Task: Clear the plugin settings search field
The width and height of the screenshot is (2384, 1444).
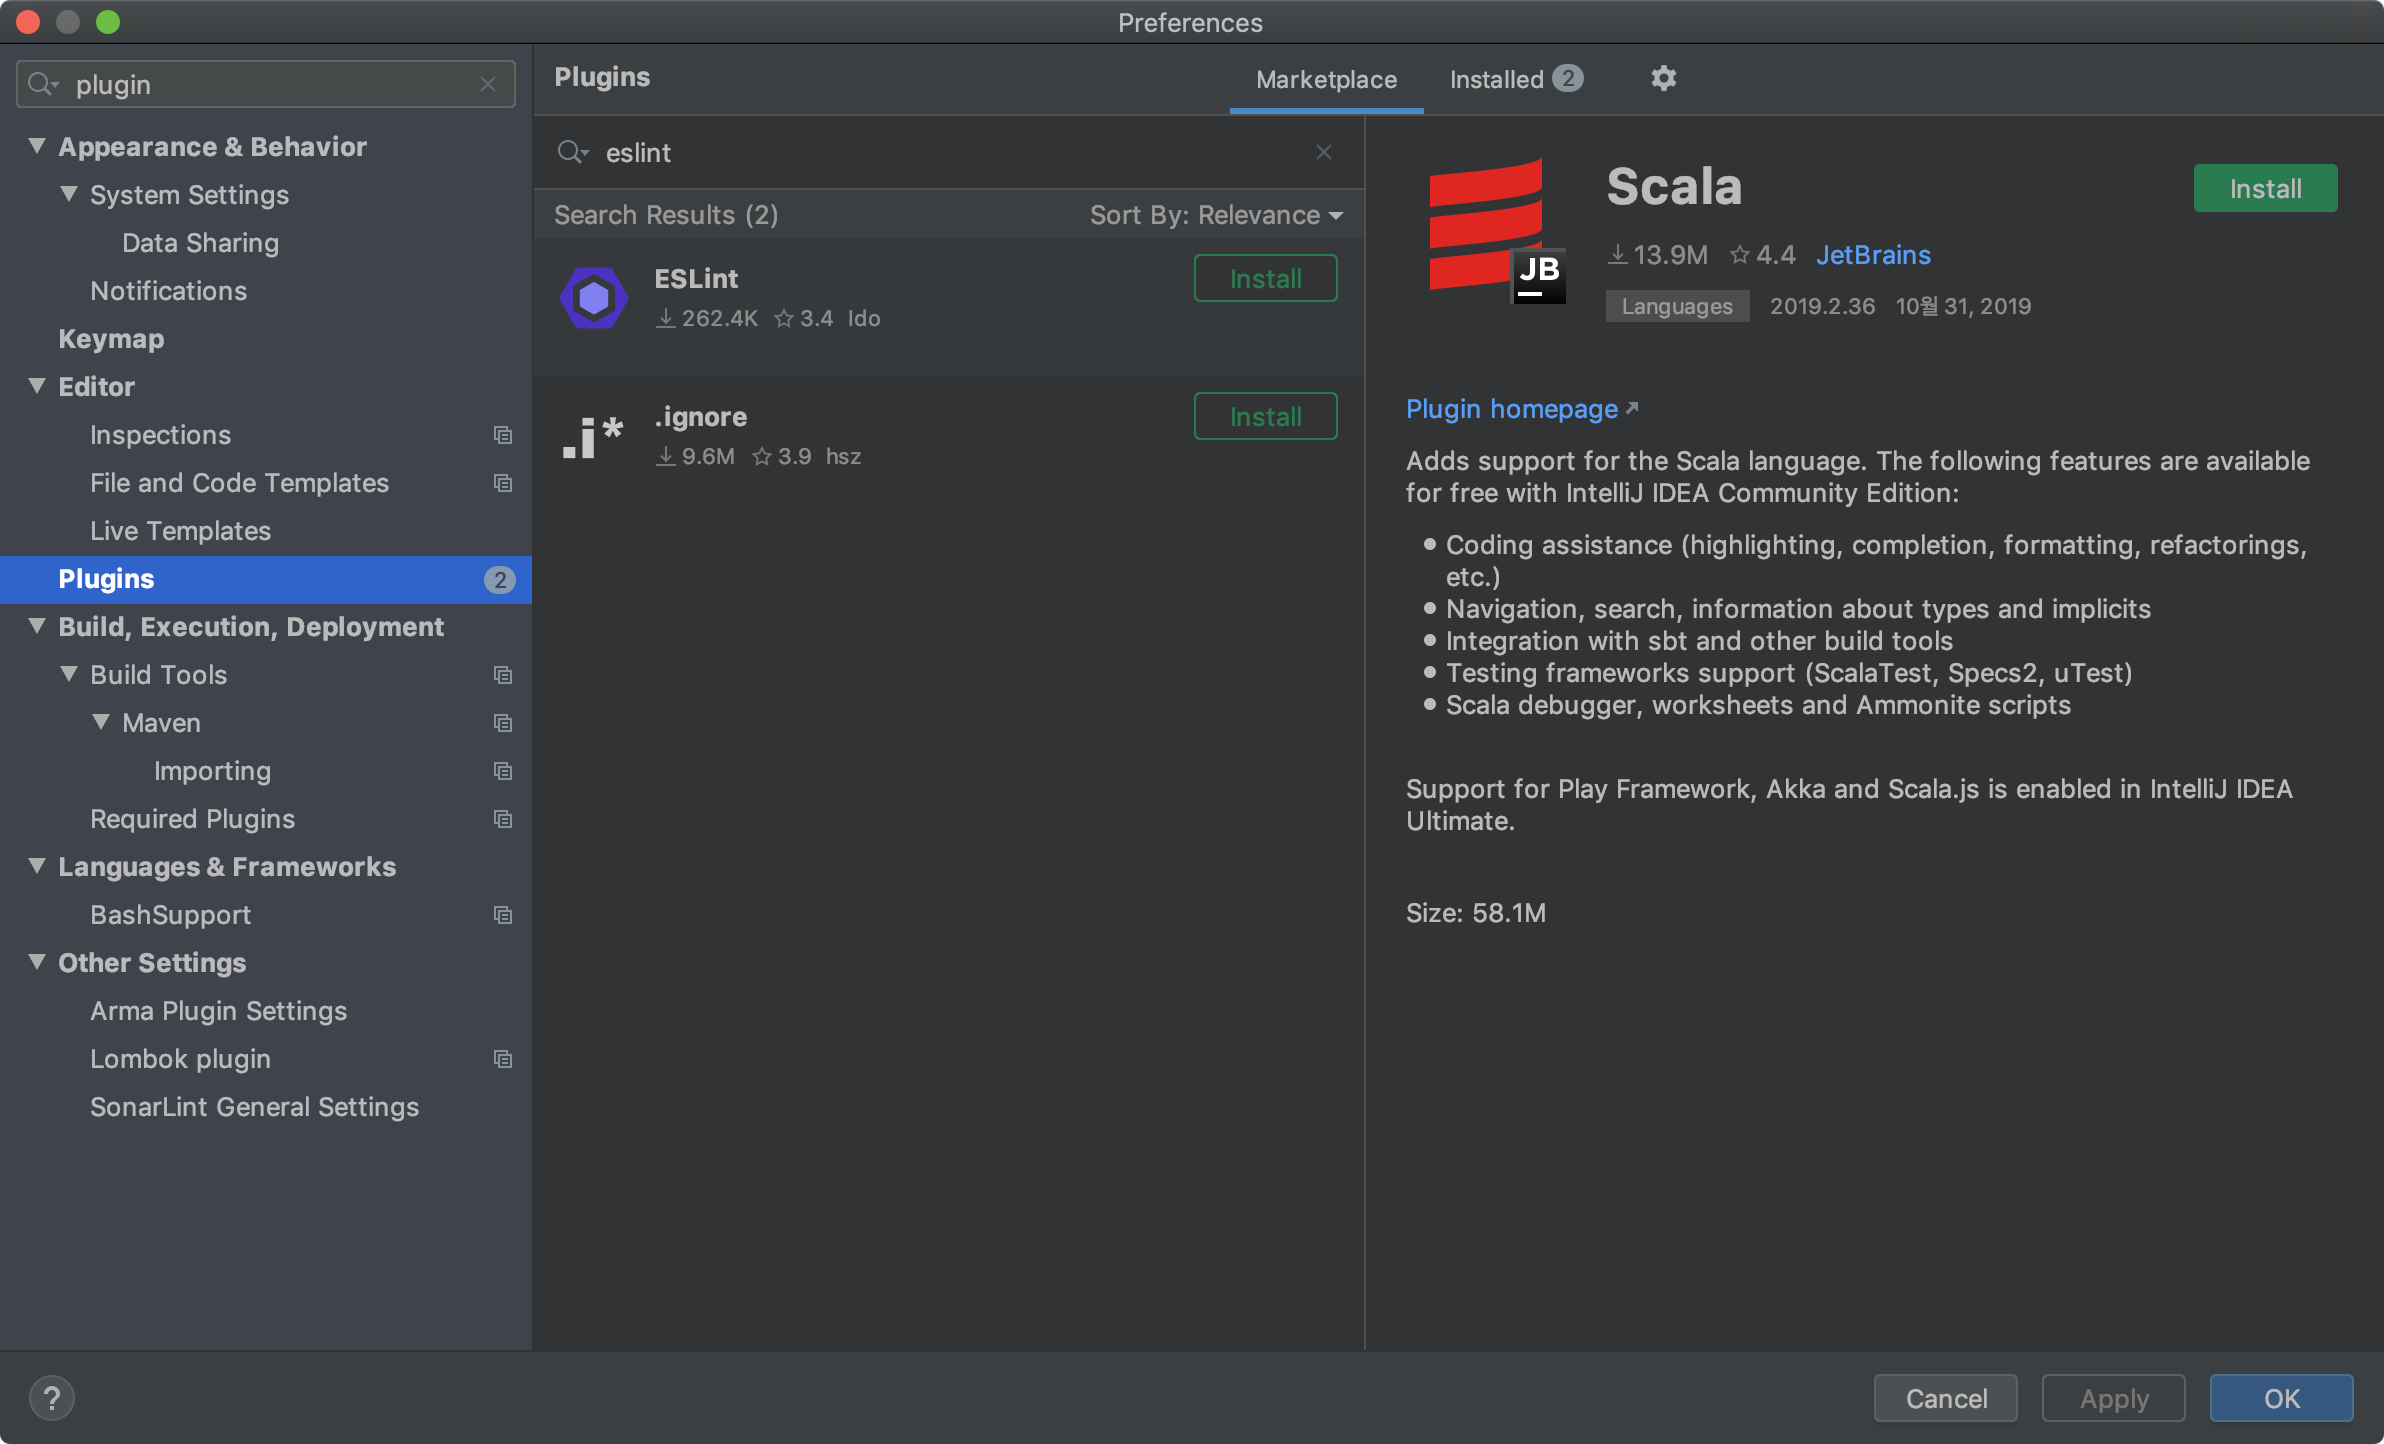Action: coord(488,85)
